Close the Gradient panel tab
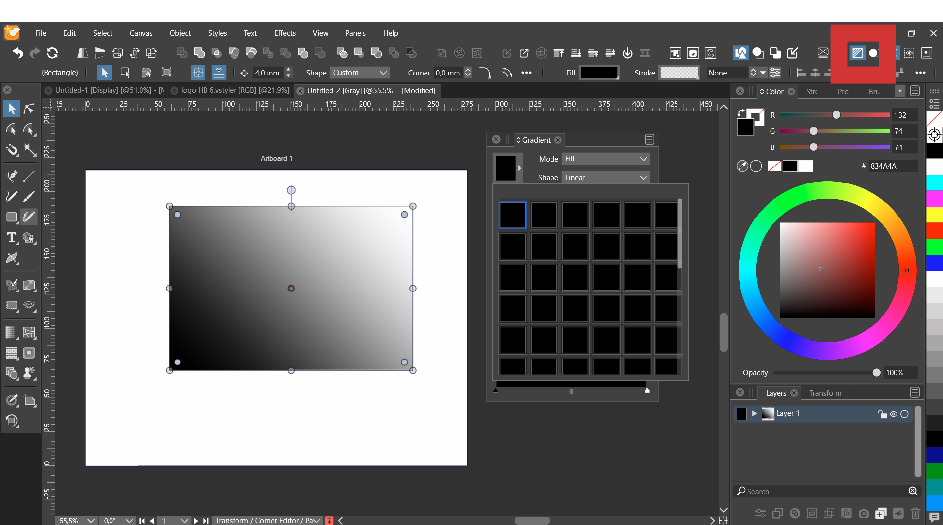Image resolution: width=943 pixels, height=525 pixels. pos(558,140)
